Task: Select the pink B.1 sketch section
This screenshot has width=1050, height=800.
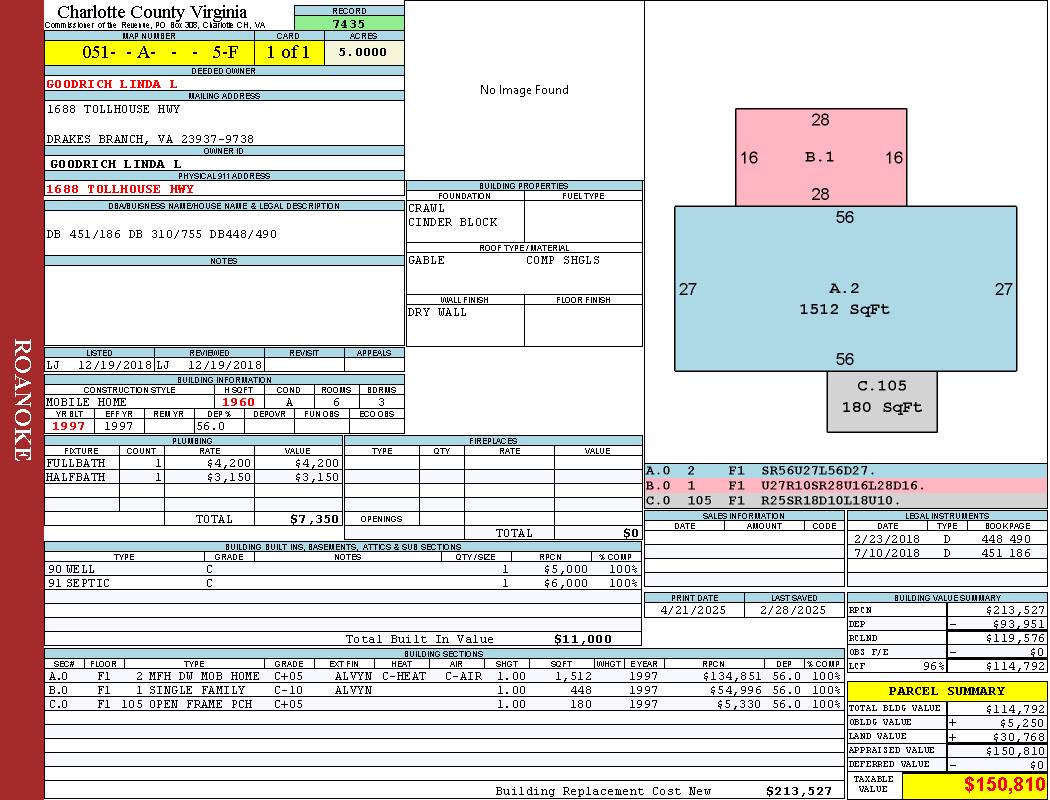Action: tap(820, 157)
